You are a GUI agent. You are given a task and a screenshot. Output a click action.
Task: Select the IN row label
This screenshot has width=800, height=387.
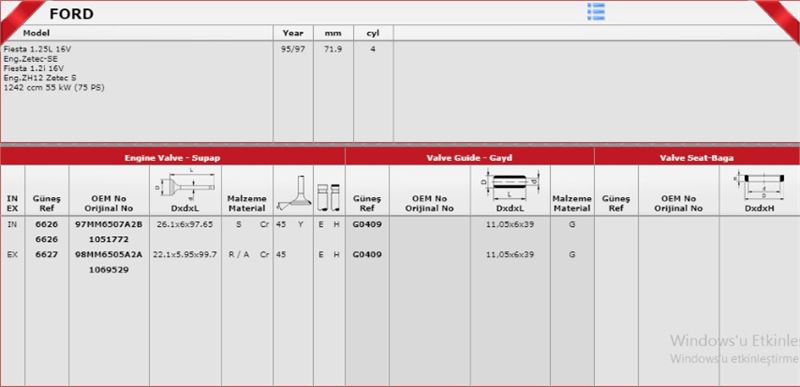point(12,224)
